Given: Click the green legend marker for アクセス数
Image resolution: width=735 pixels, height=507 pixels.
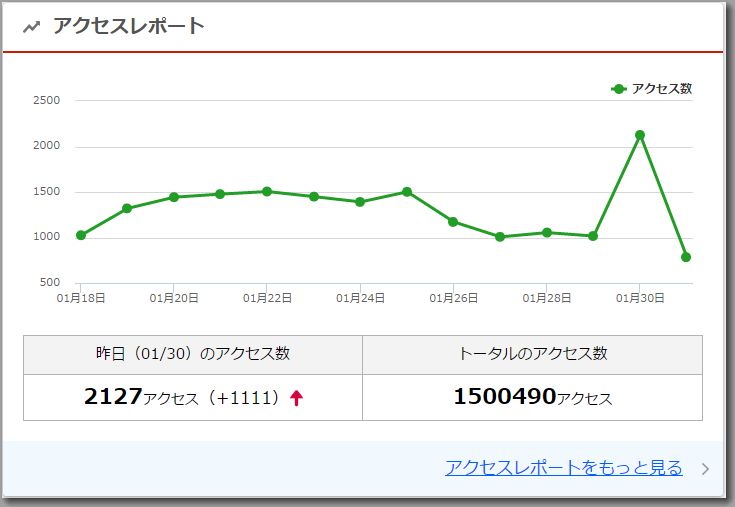Looking at the screenshot, I should (x=619, y=89).
